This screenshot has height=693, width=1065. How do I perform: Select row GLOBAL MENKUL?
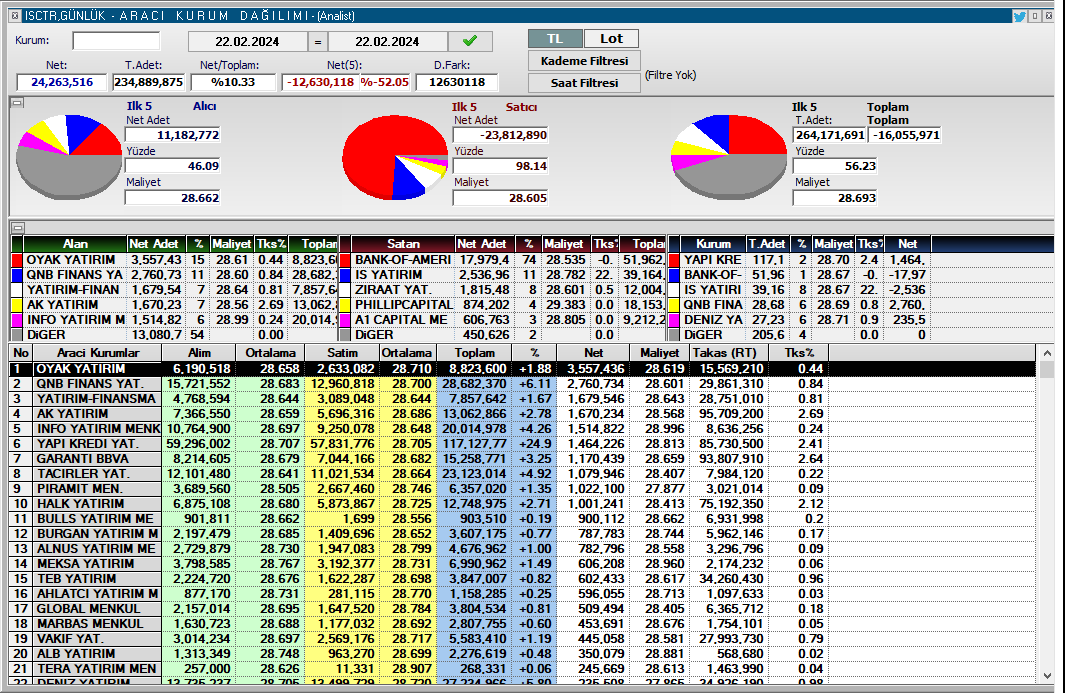coord(523,609)
